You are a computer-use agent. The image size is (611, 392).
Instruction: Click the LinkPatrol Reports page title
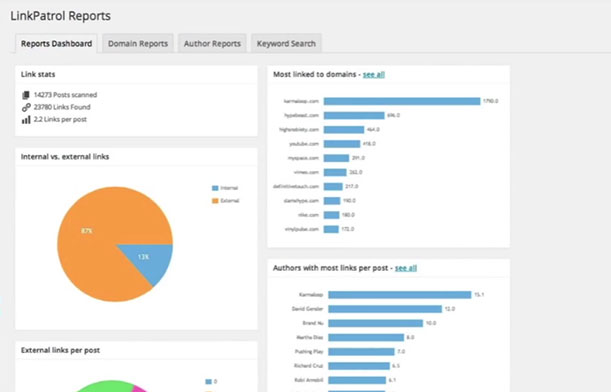(60, 16)
